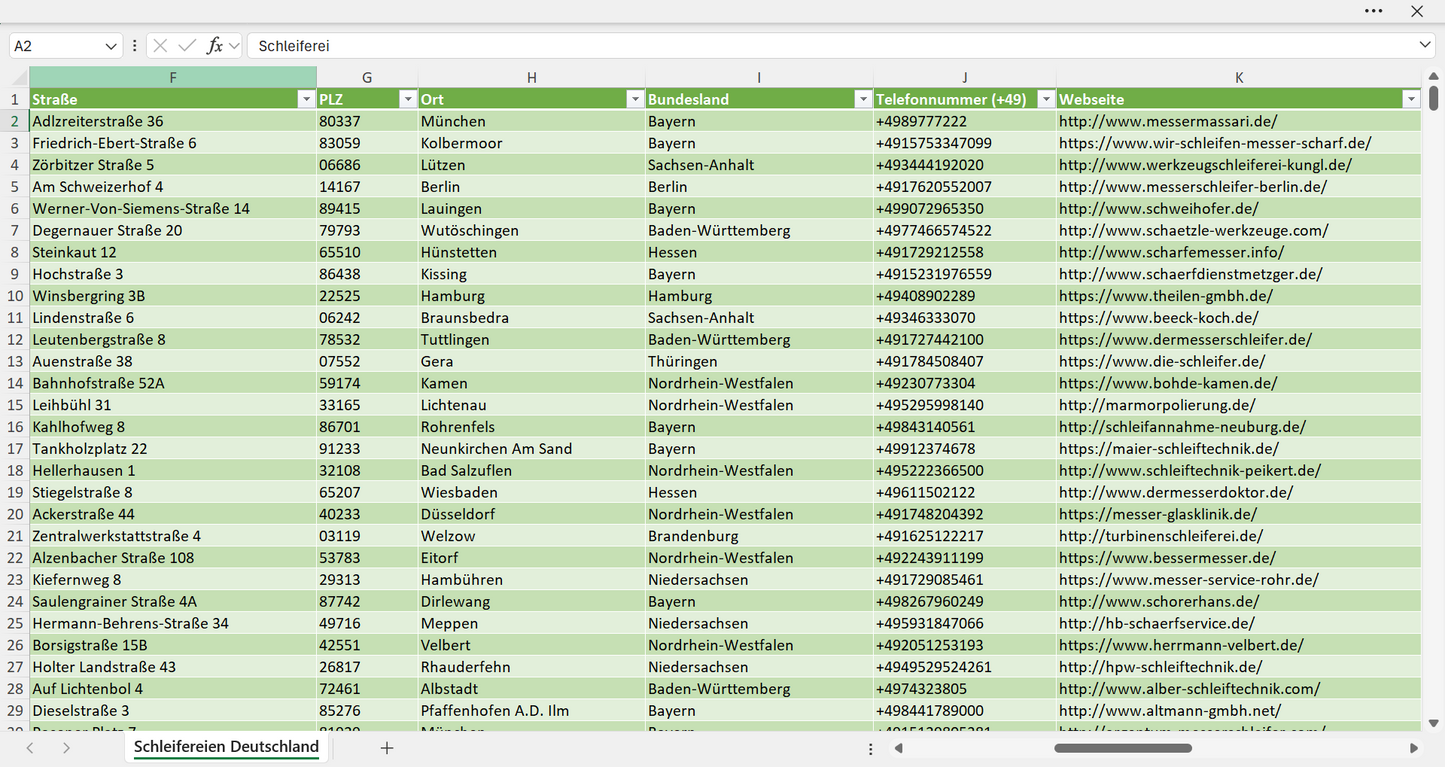This screenshot has height=767, width=1445.
Task: Open the Telefonnummer column filter dropdown
Action: pos(1046,99)
